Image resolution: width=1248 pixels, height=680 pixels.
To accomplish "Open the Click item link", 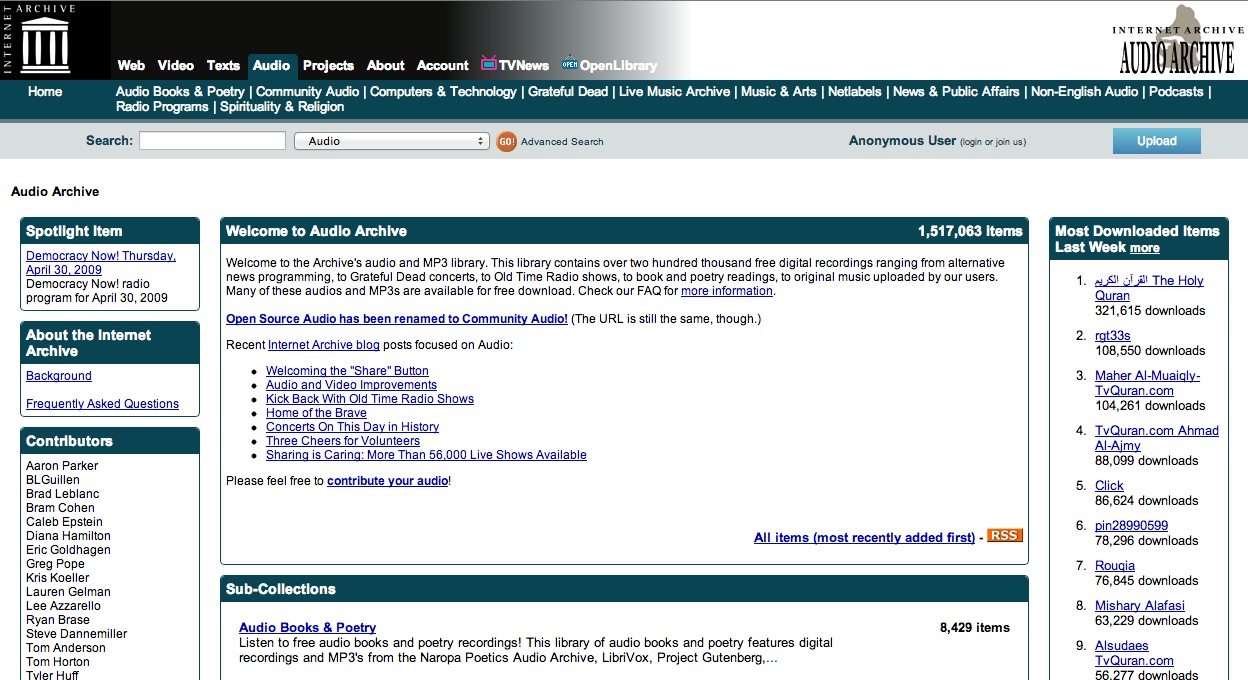I will point(1109,486).
